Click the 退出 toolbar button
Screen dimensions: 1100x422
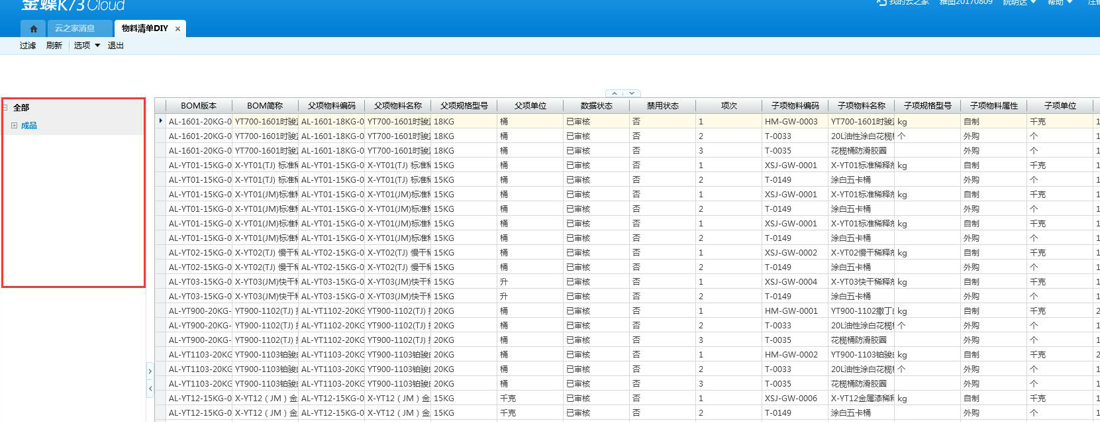(x=115, y=46)
